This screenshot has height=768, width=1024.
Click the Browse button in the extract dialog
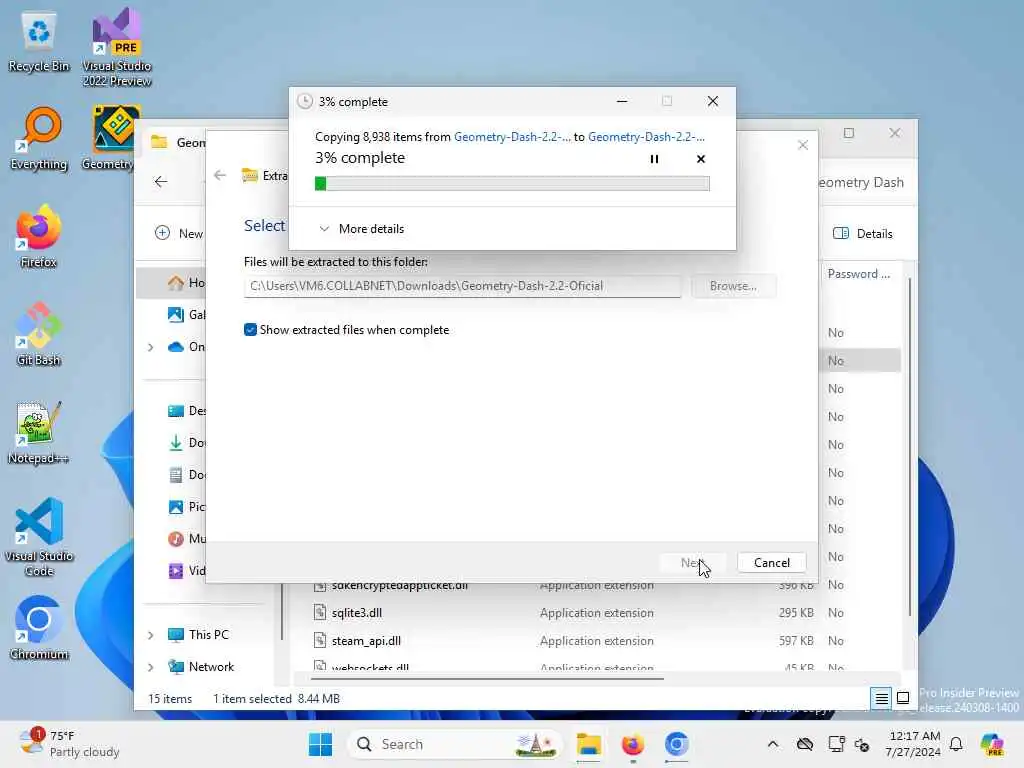click(x=733, y=286)
